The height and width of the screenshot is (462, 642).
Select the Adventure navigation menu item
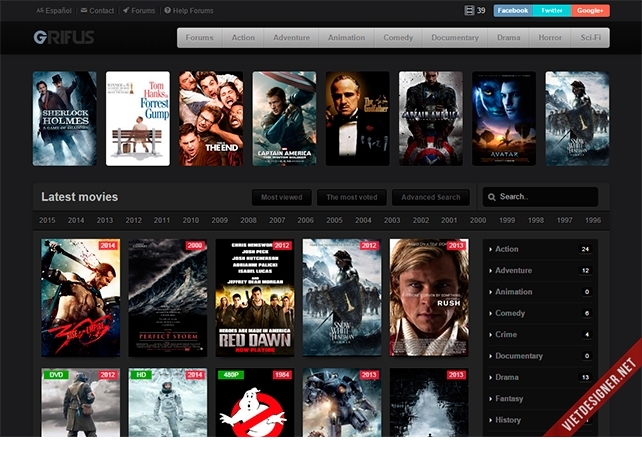[x=292, y=38]
